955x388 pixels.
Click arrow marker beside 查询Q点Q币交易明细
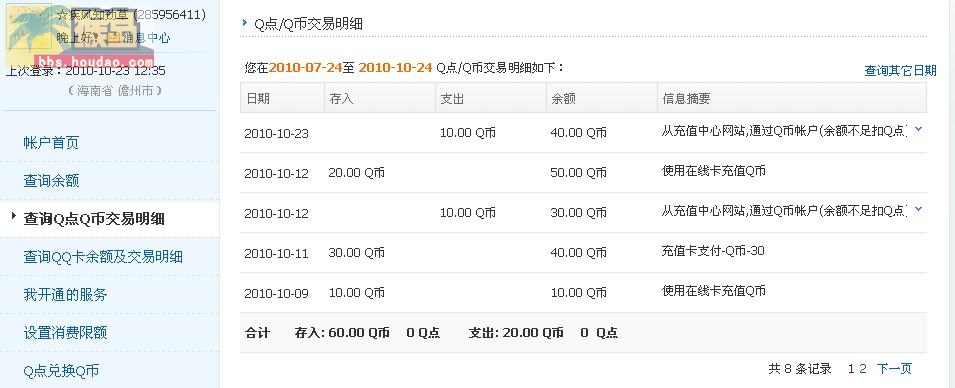13,216
